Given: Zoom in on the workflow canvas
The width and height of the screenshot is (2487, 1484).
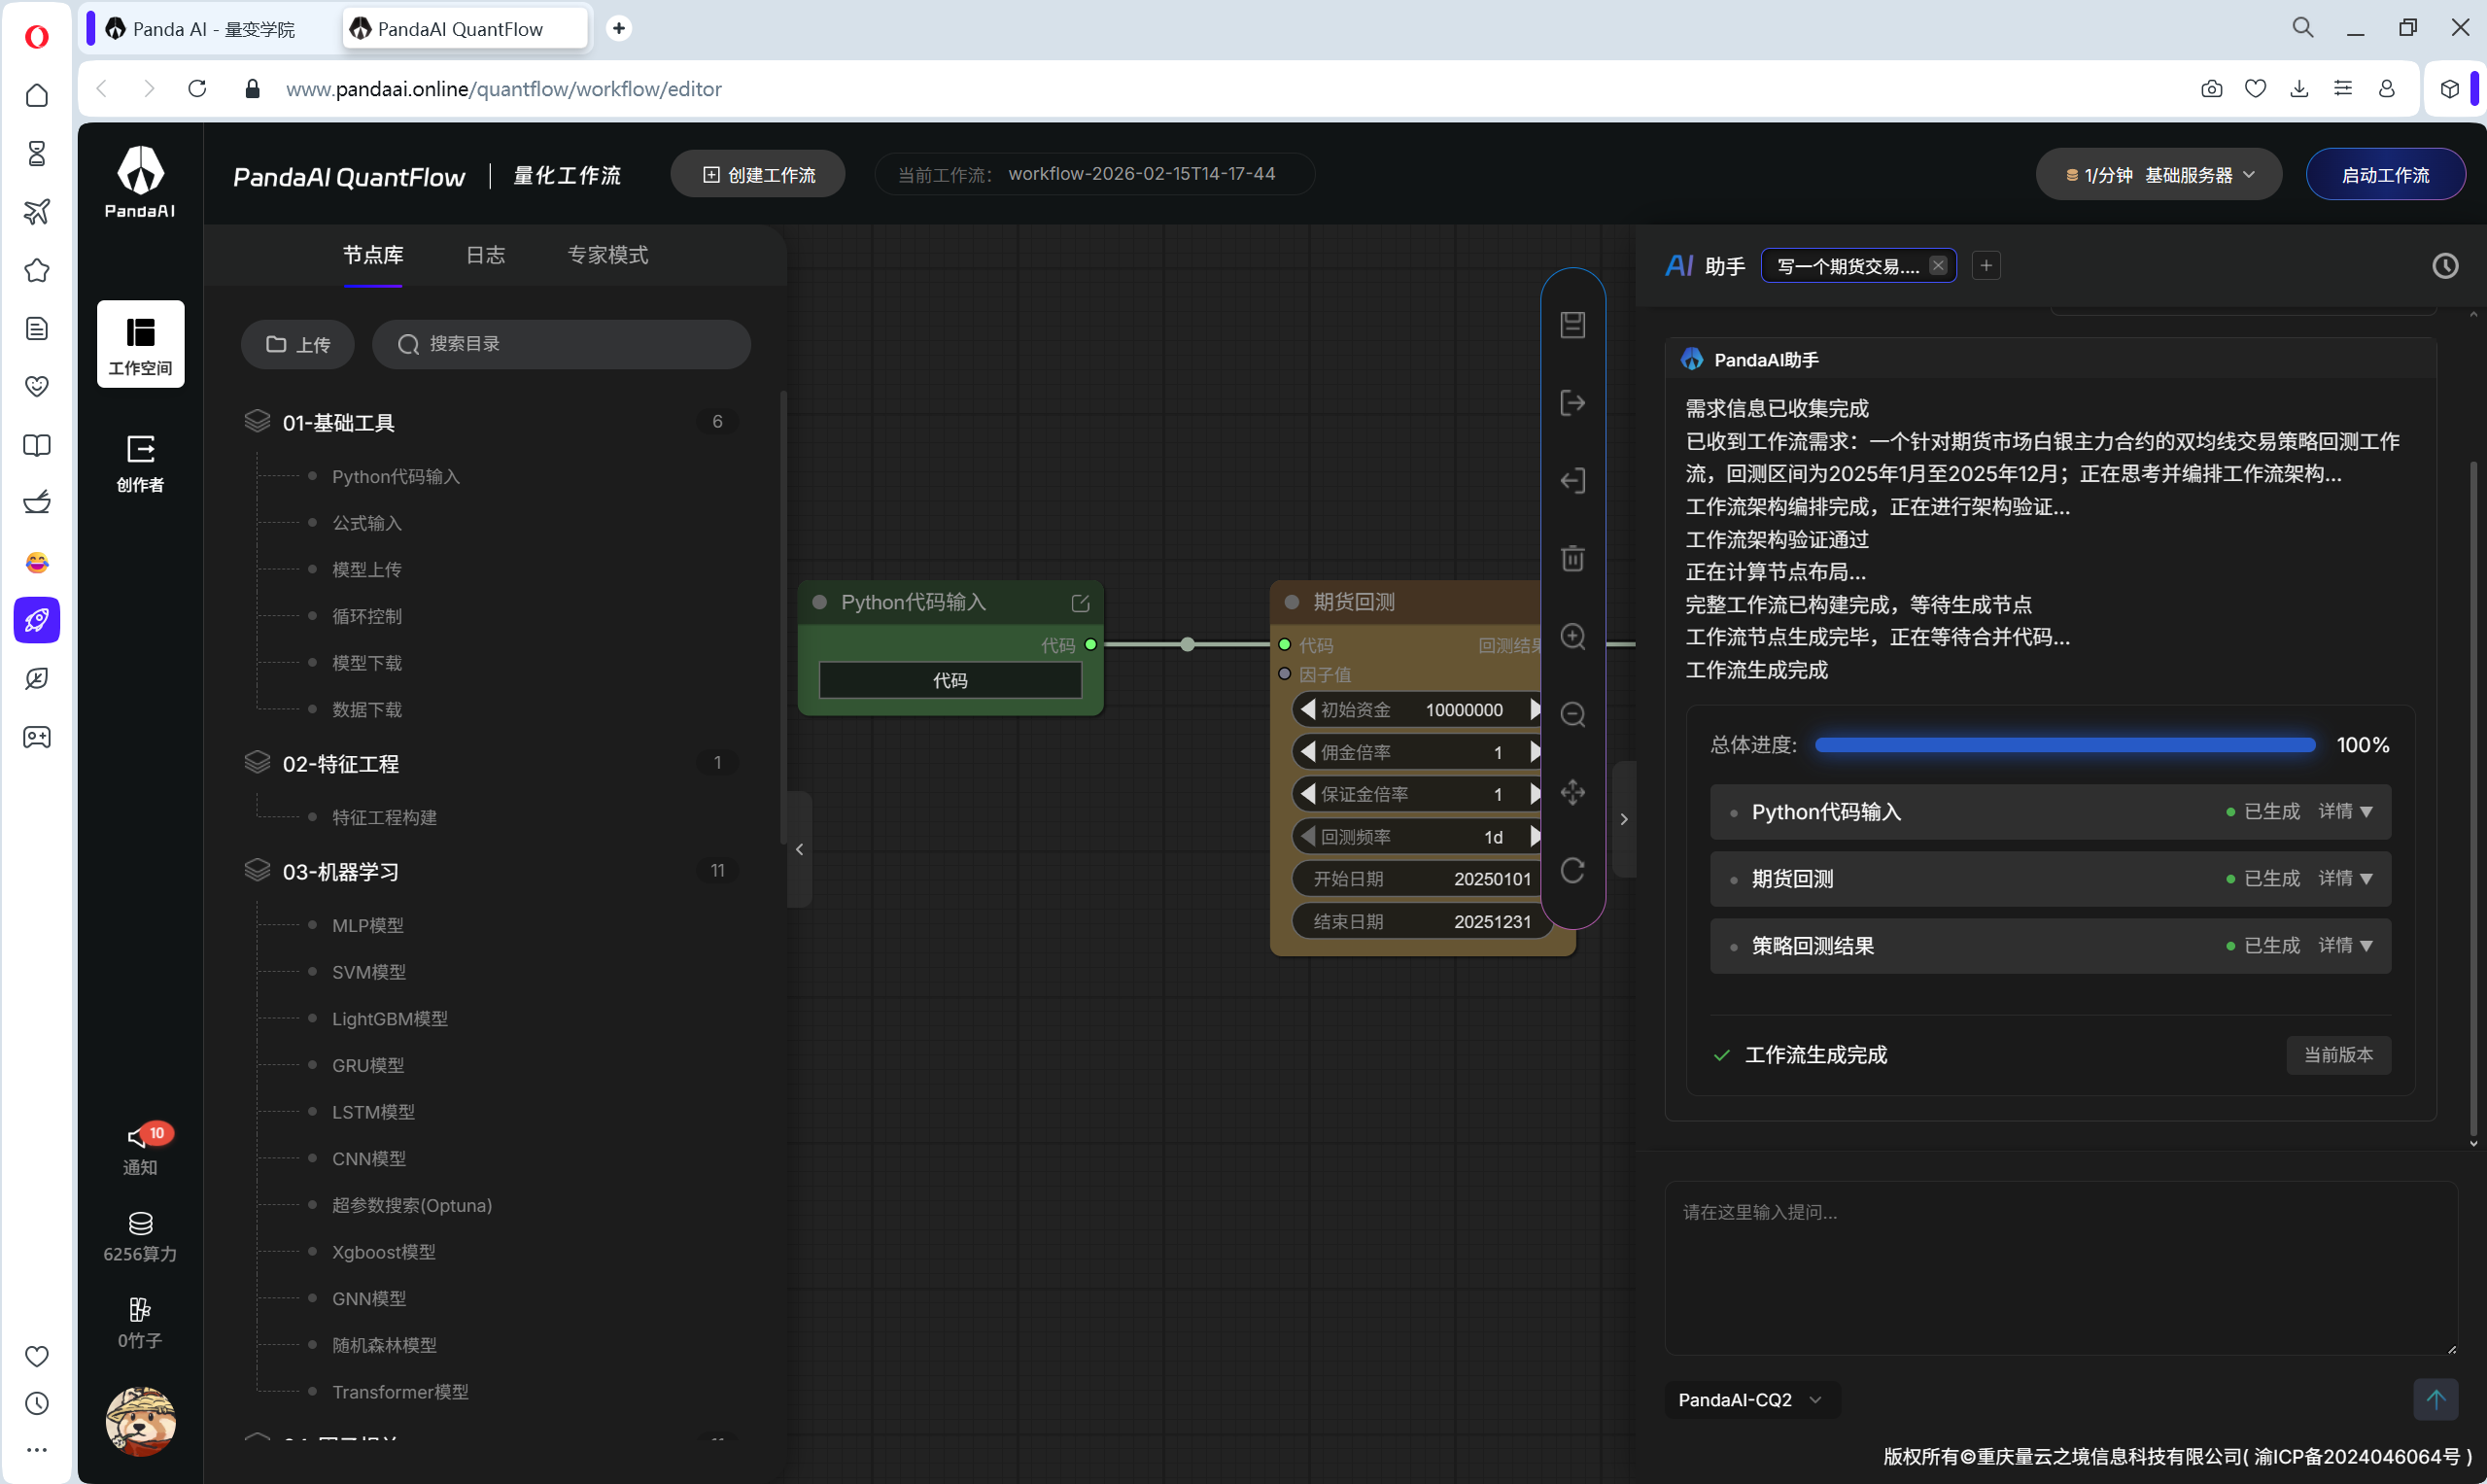Looking at the screenshot, I should point(1572,636).
